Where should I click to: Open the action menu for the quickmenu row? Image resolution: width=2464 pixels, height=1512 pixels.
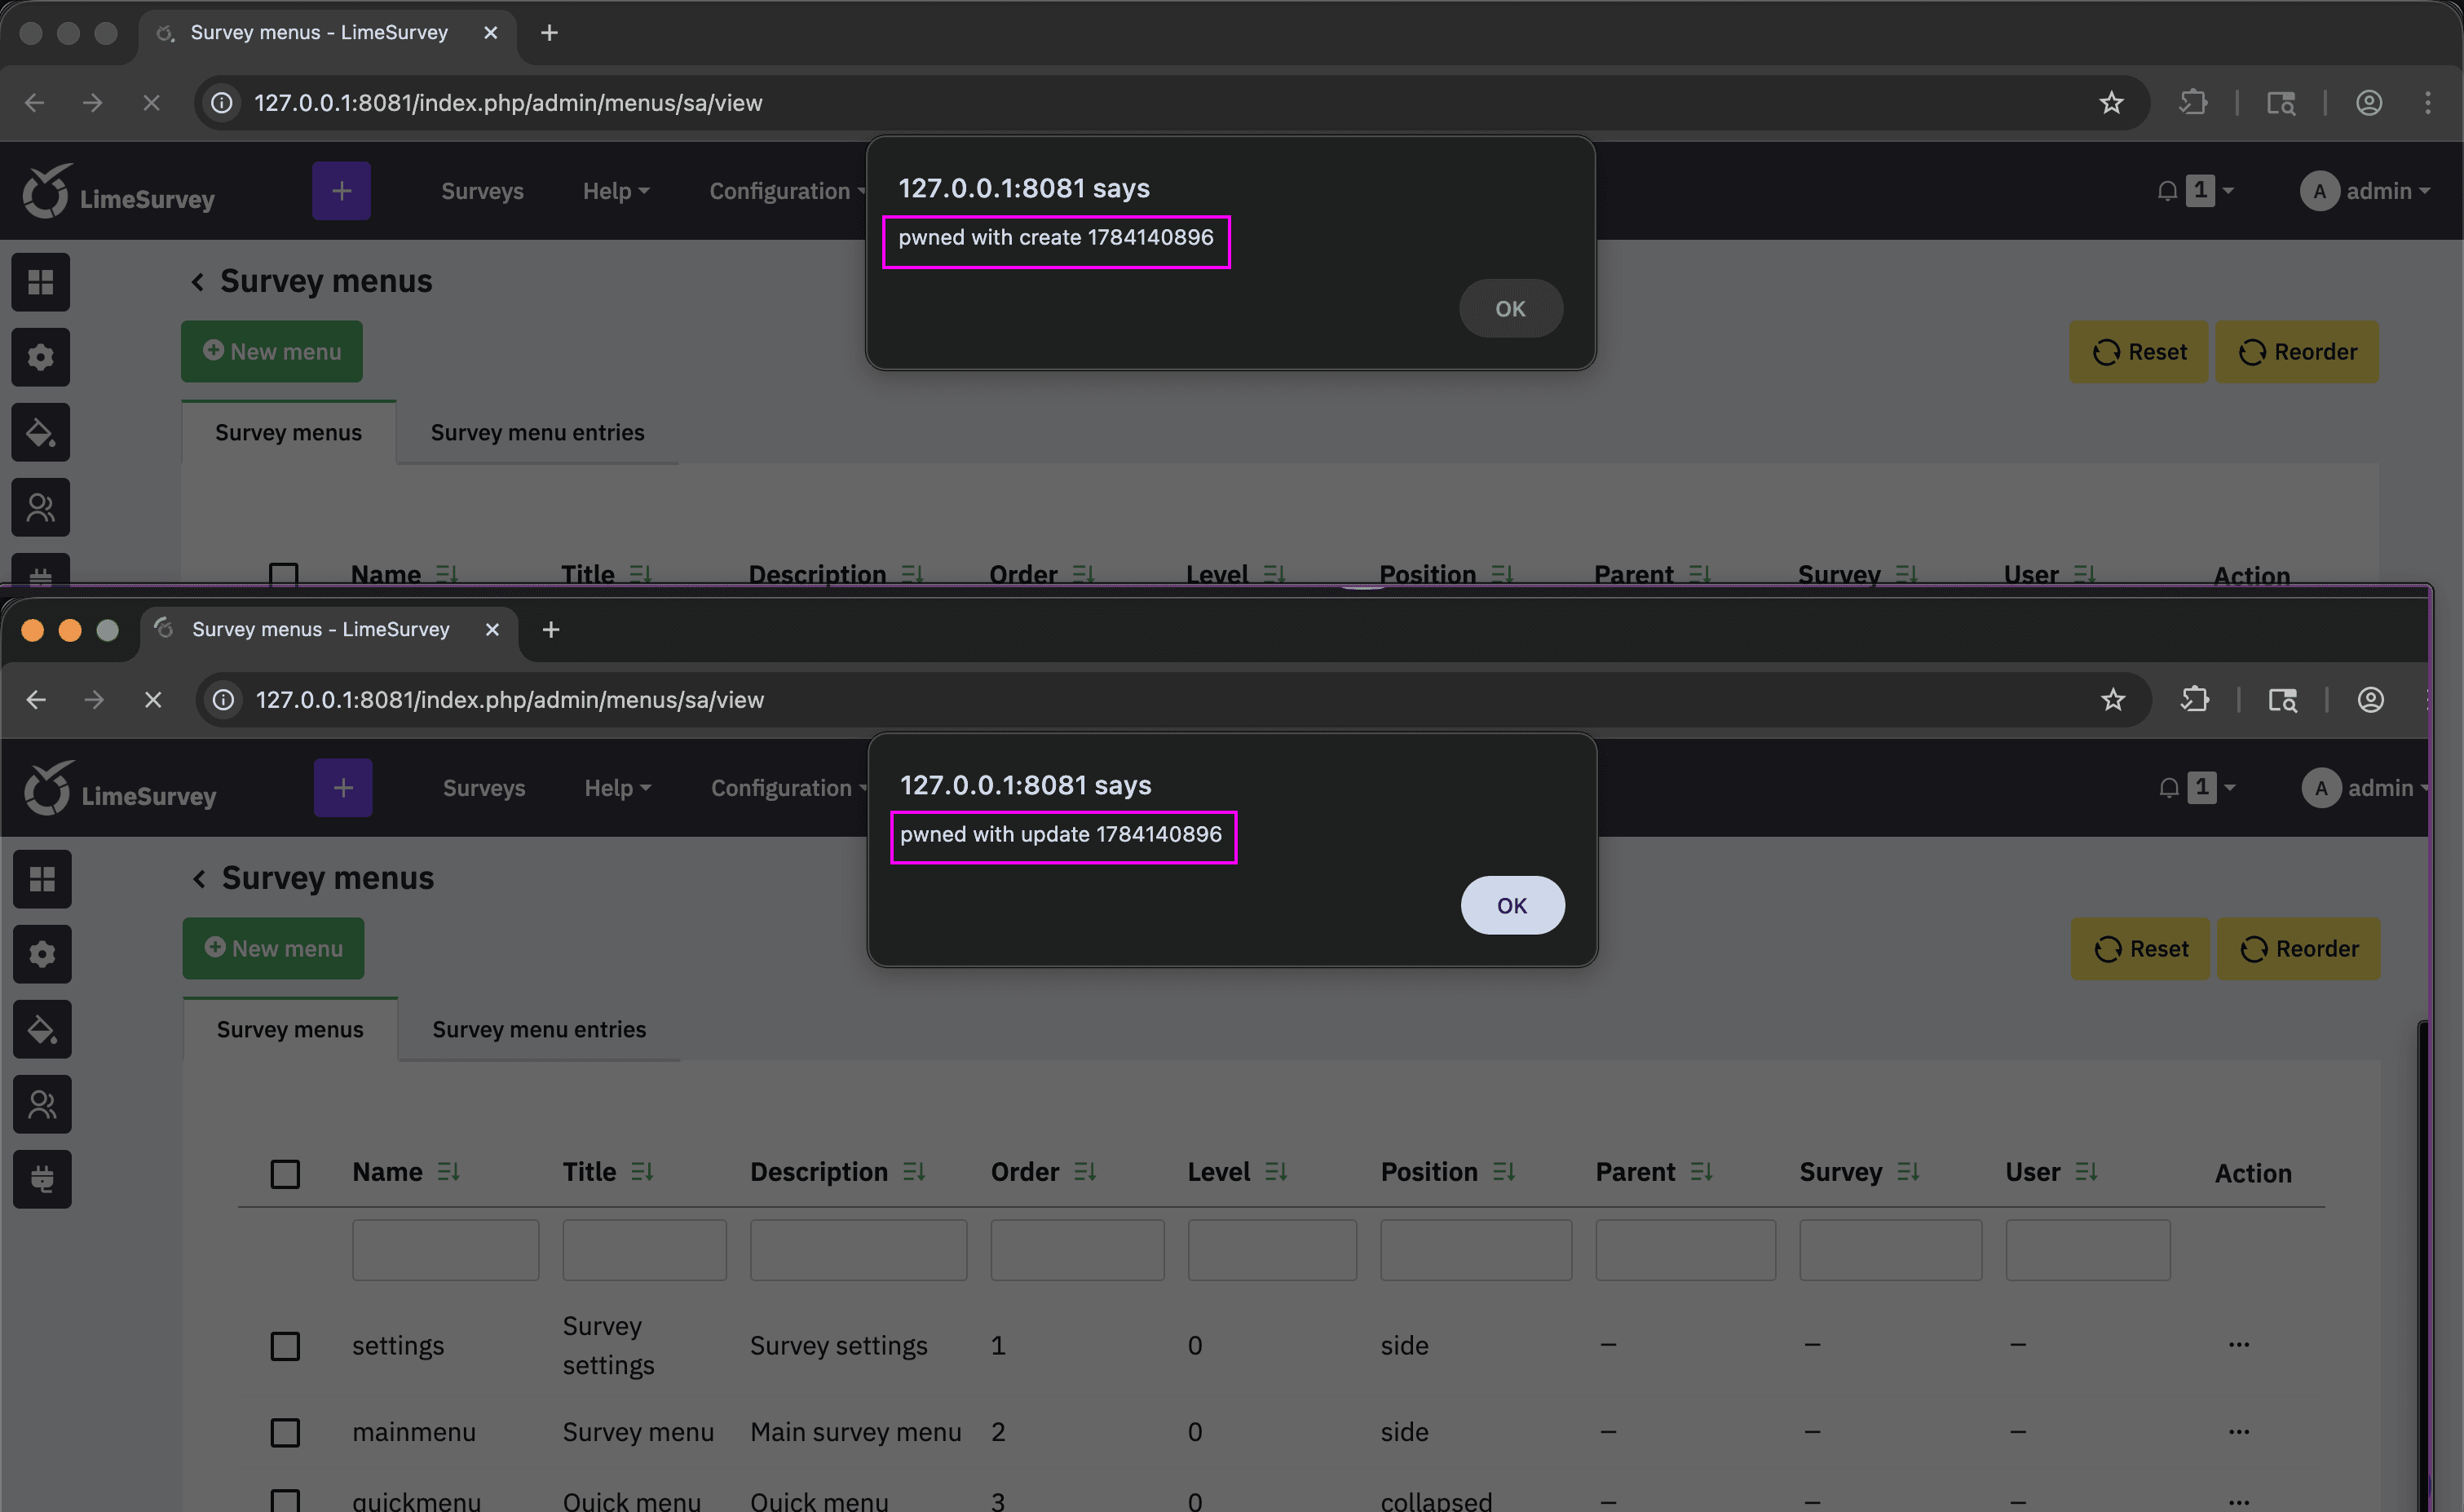(x=2239, y=1501)
